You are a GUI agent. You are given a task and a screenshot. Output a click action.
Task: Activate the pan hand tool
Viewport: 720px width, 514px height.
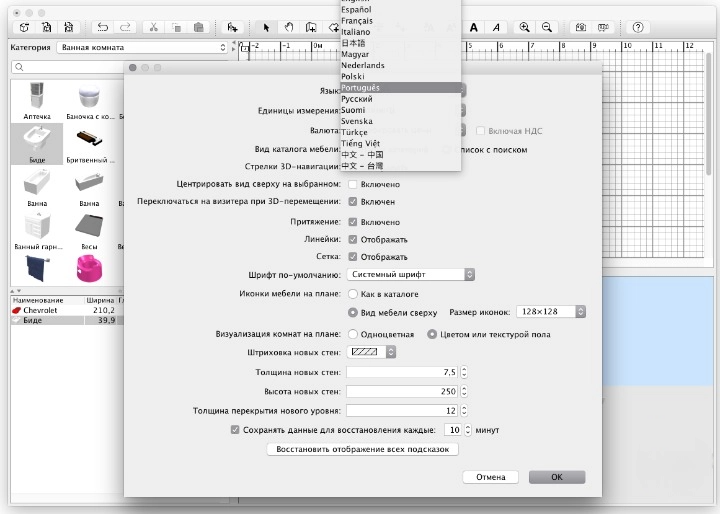click(x=288, y=27)
